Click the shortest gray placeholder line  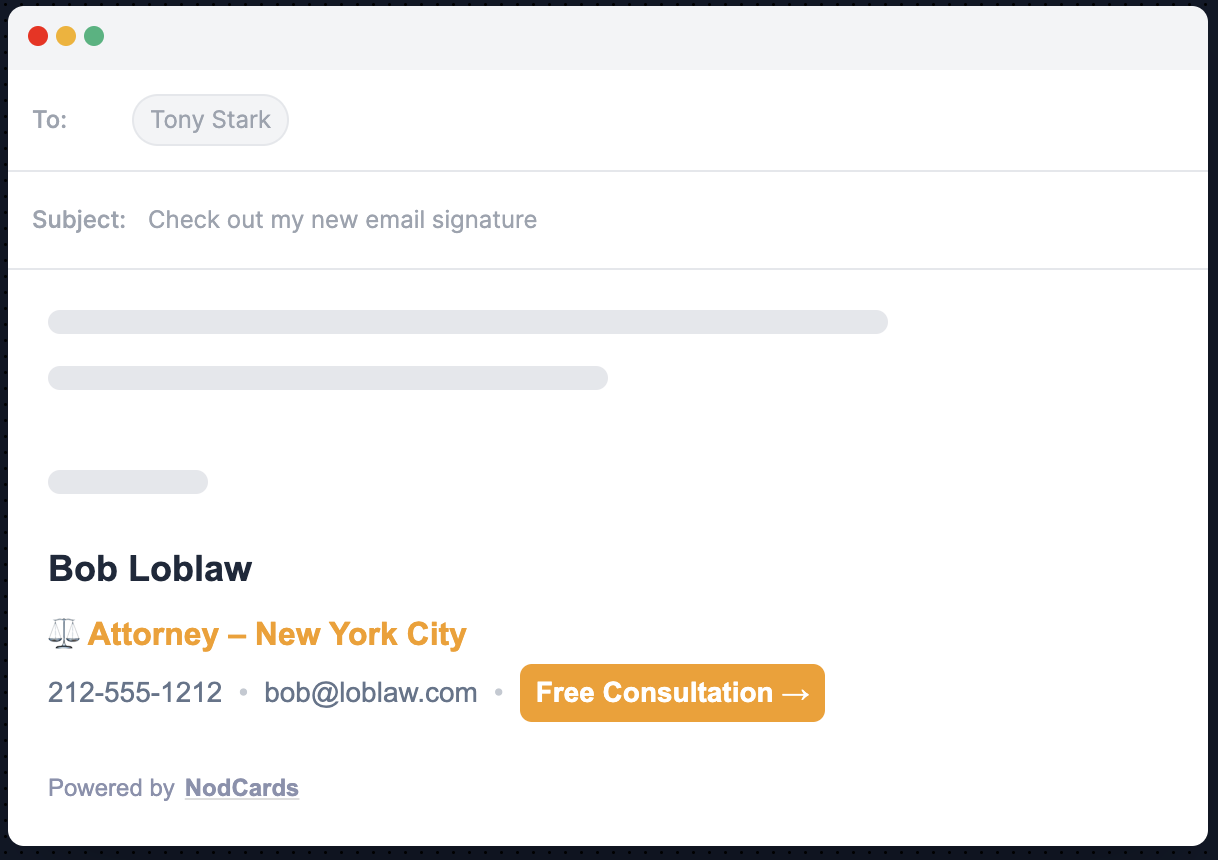click(128, 482)
